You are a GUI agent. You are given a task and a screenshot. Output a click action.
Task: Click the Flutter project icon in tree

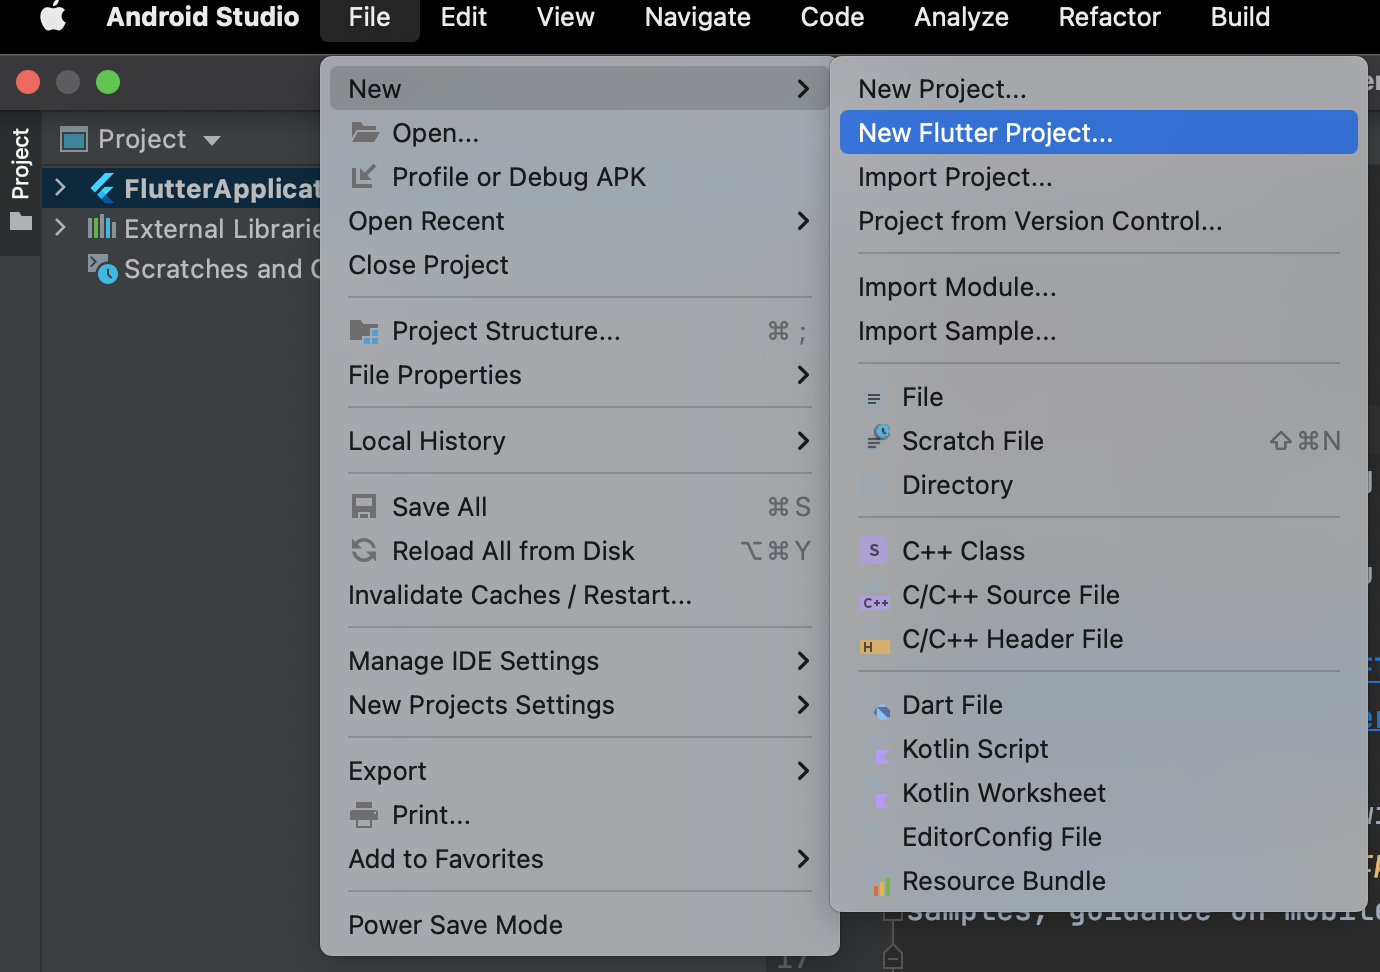102,188
